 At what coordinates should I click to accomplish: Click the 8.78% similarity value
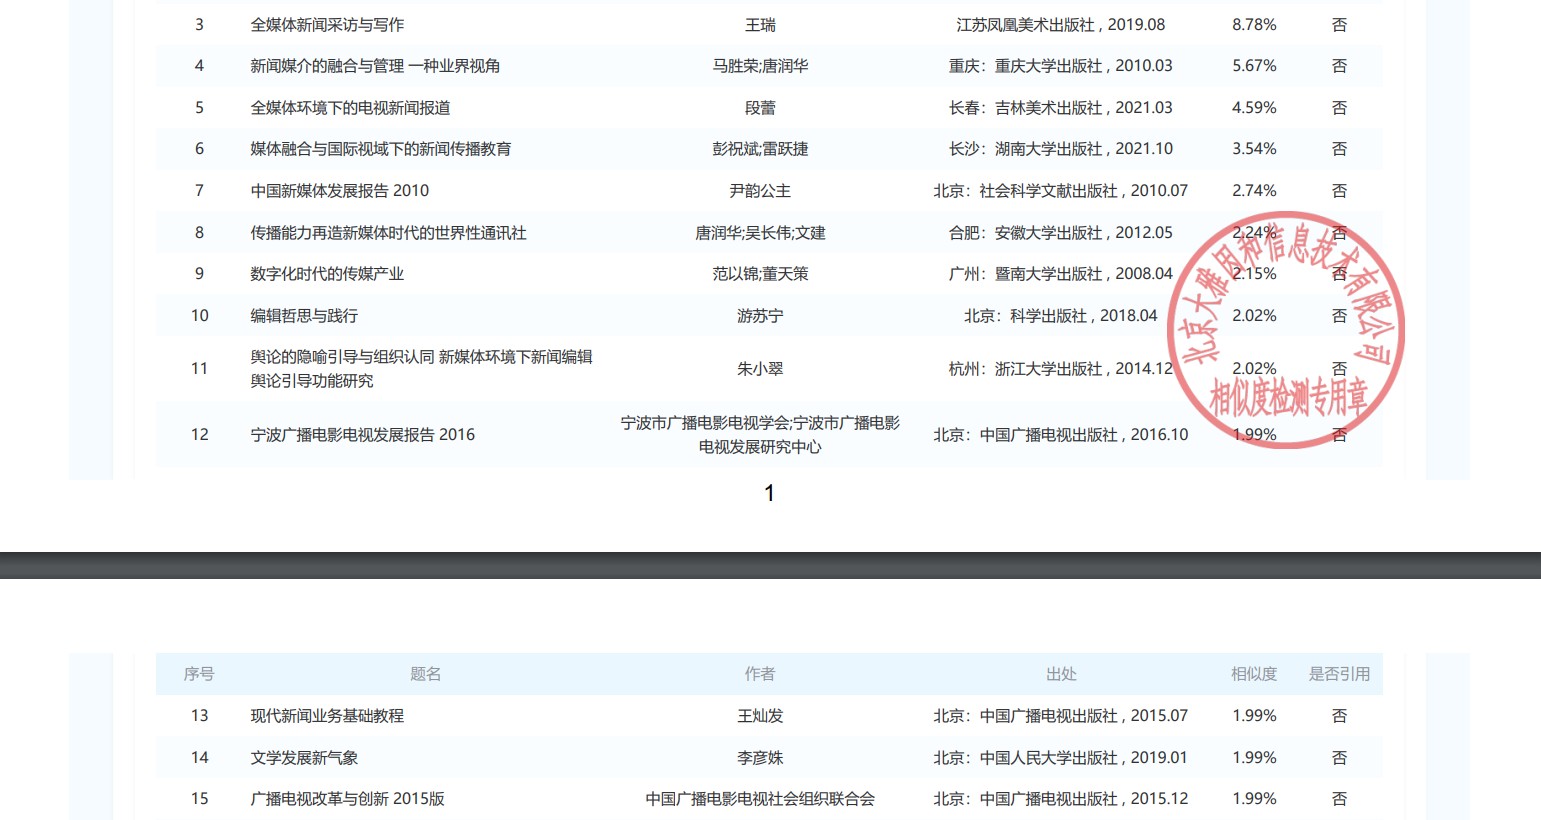click(x=1254, y=25)
